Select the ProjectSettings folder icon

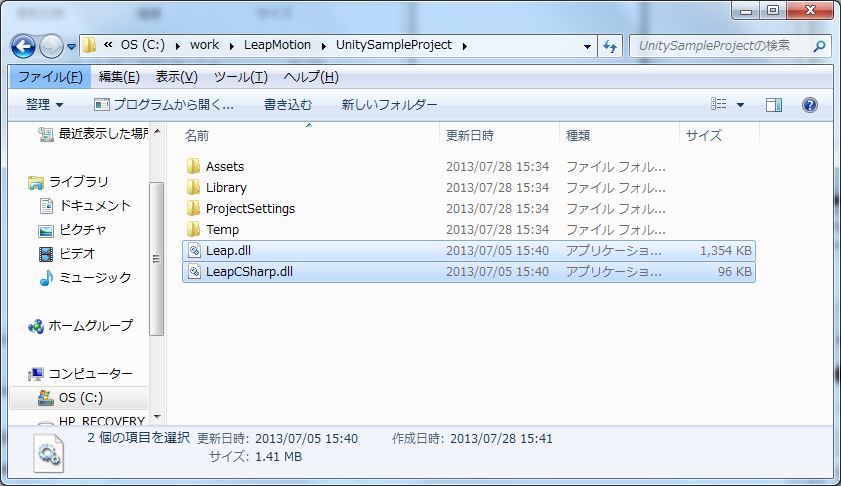click(194, 208)
